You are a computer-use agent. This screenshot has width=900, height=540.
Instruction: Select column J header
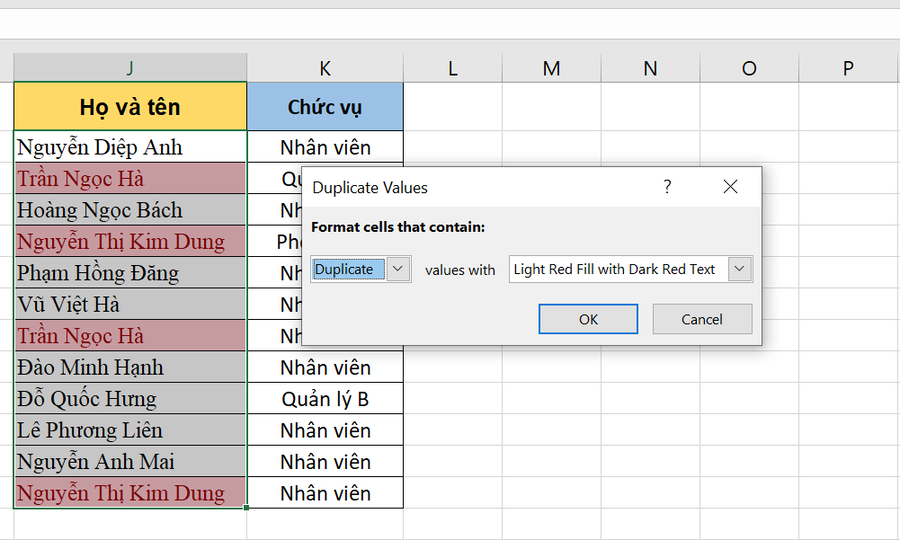130,68
